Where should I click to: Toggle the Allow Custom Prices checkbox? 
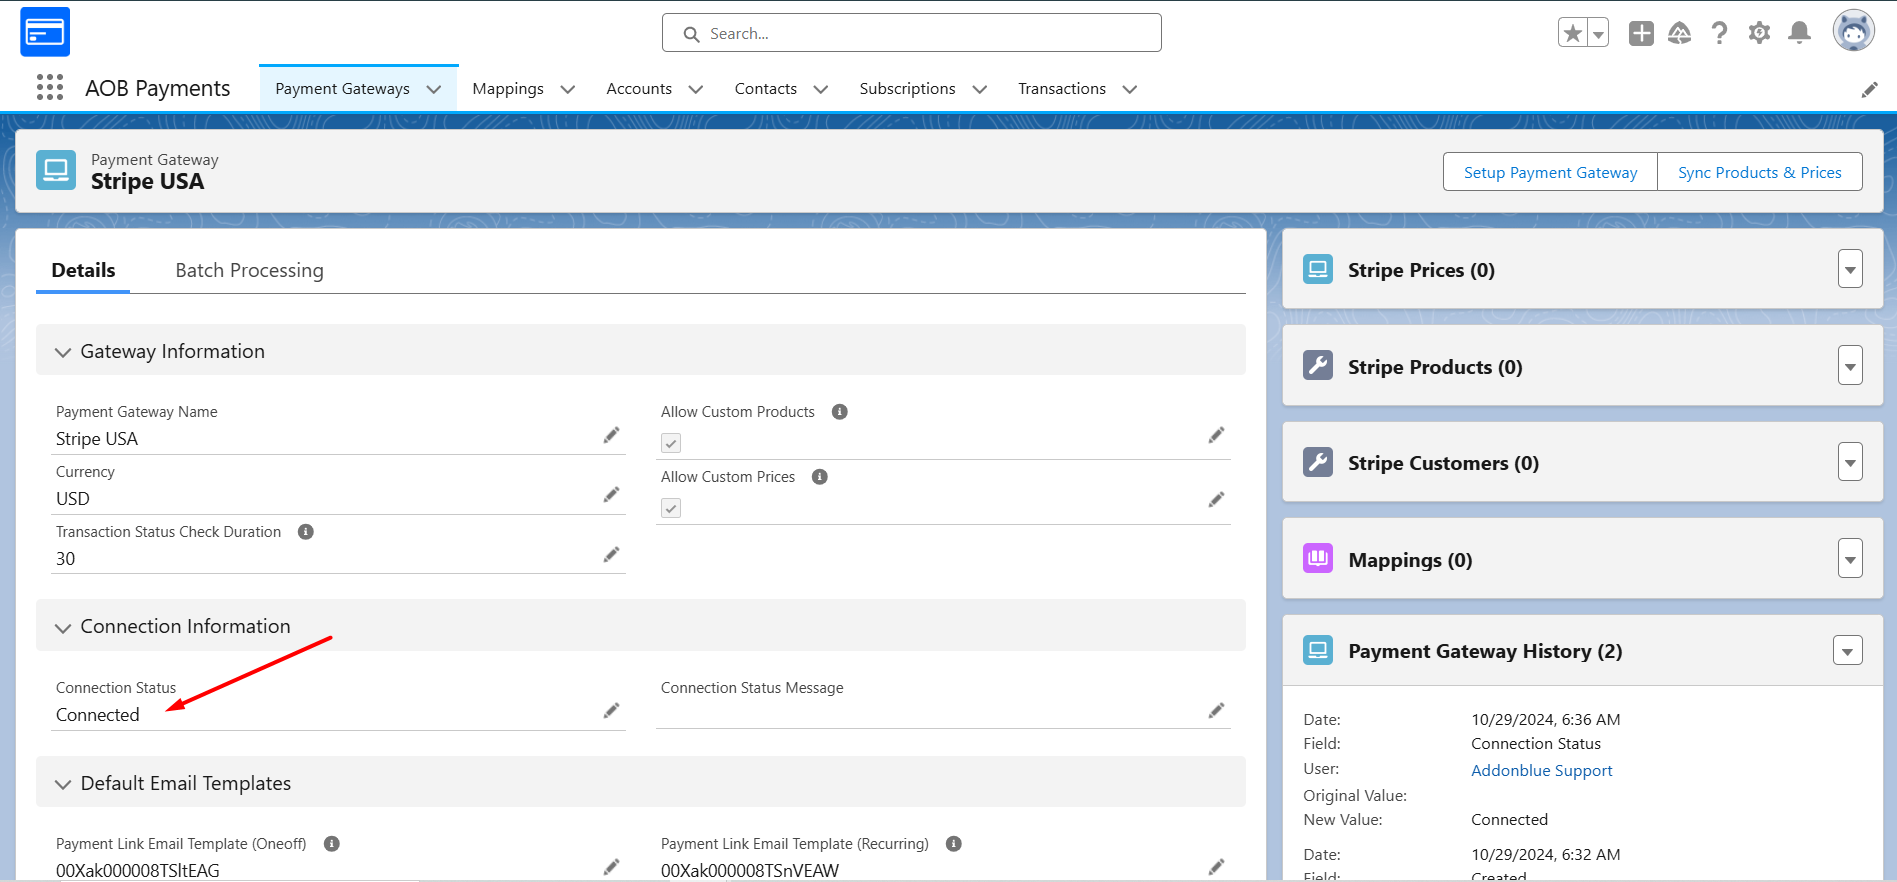pyautogui.click(x=671, y=508)
